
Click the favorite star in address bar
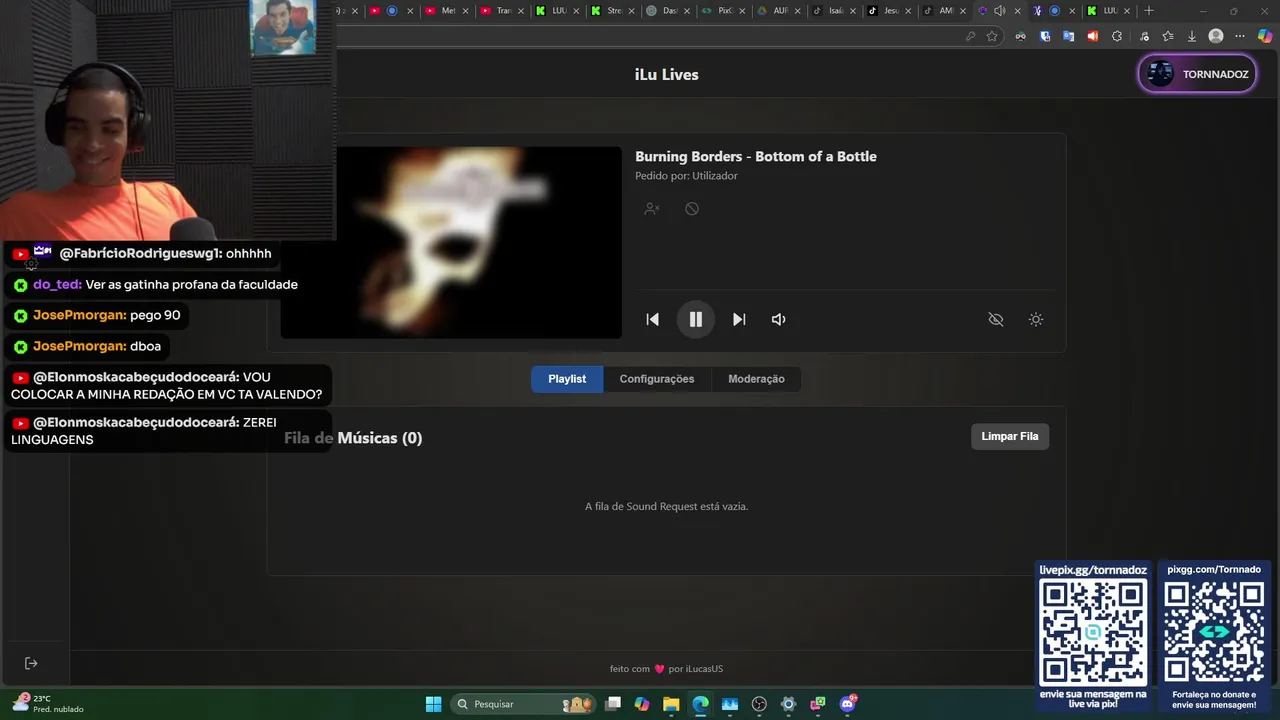992,36
